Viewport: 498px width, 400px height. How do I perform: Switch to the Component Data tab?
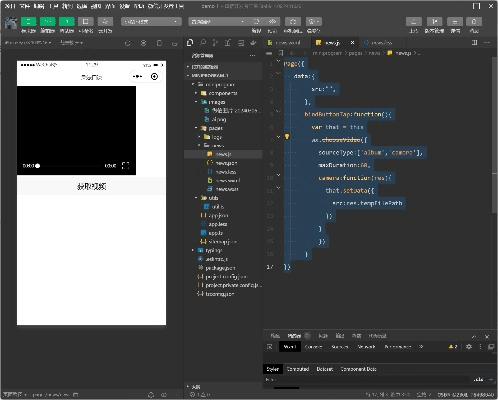[358, 369]
